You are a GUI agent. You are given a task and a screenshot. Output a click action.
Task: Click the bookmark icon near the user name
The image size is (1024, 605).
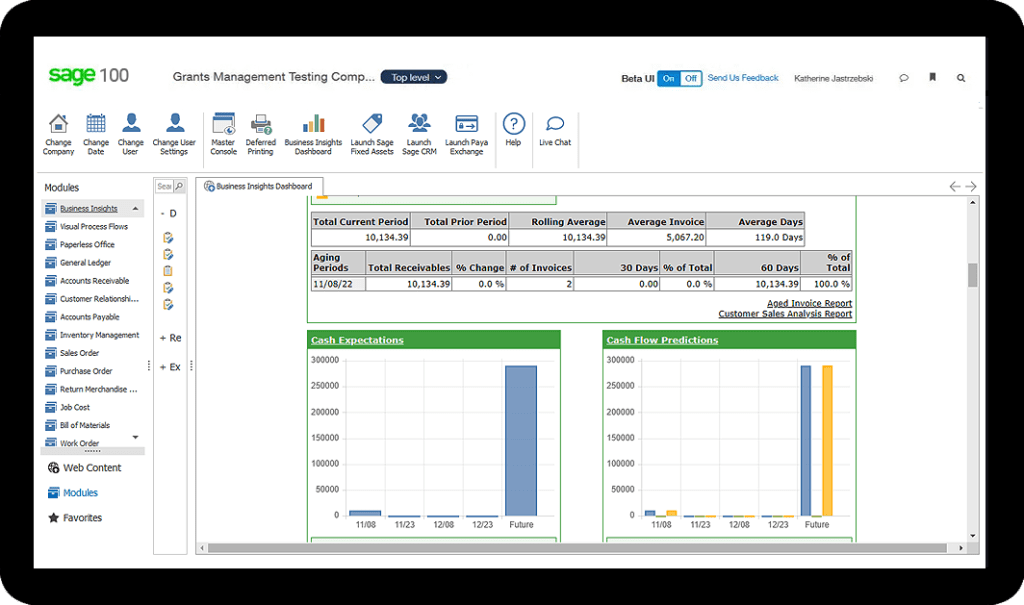tap(932, 77)
